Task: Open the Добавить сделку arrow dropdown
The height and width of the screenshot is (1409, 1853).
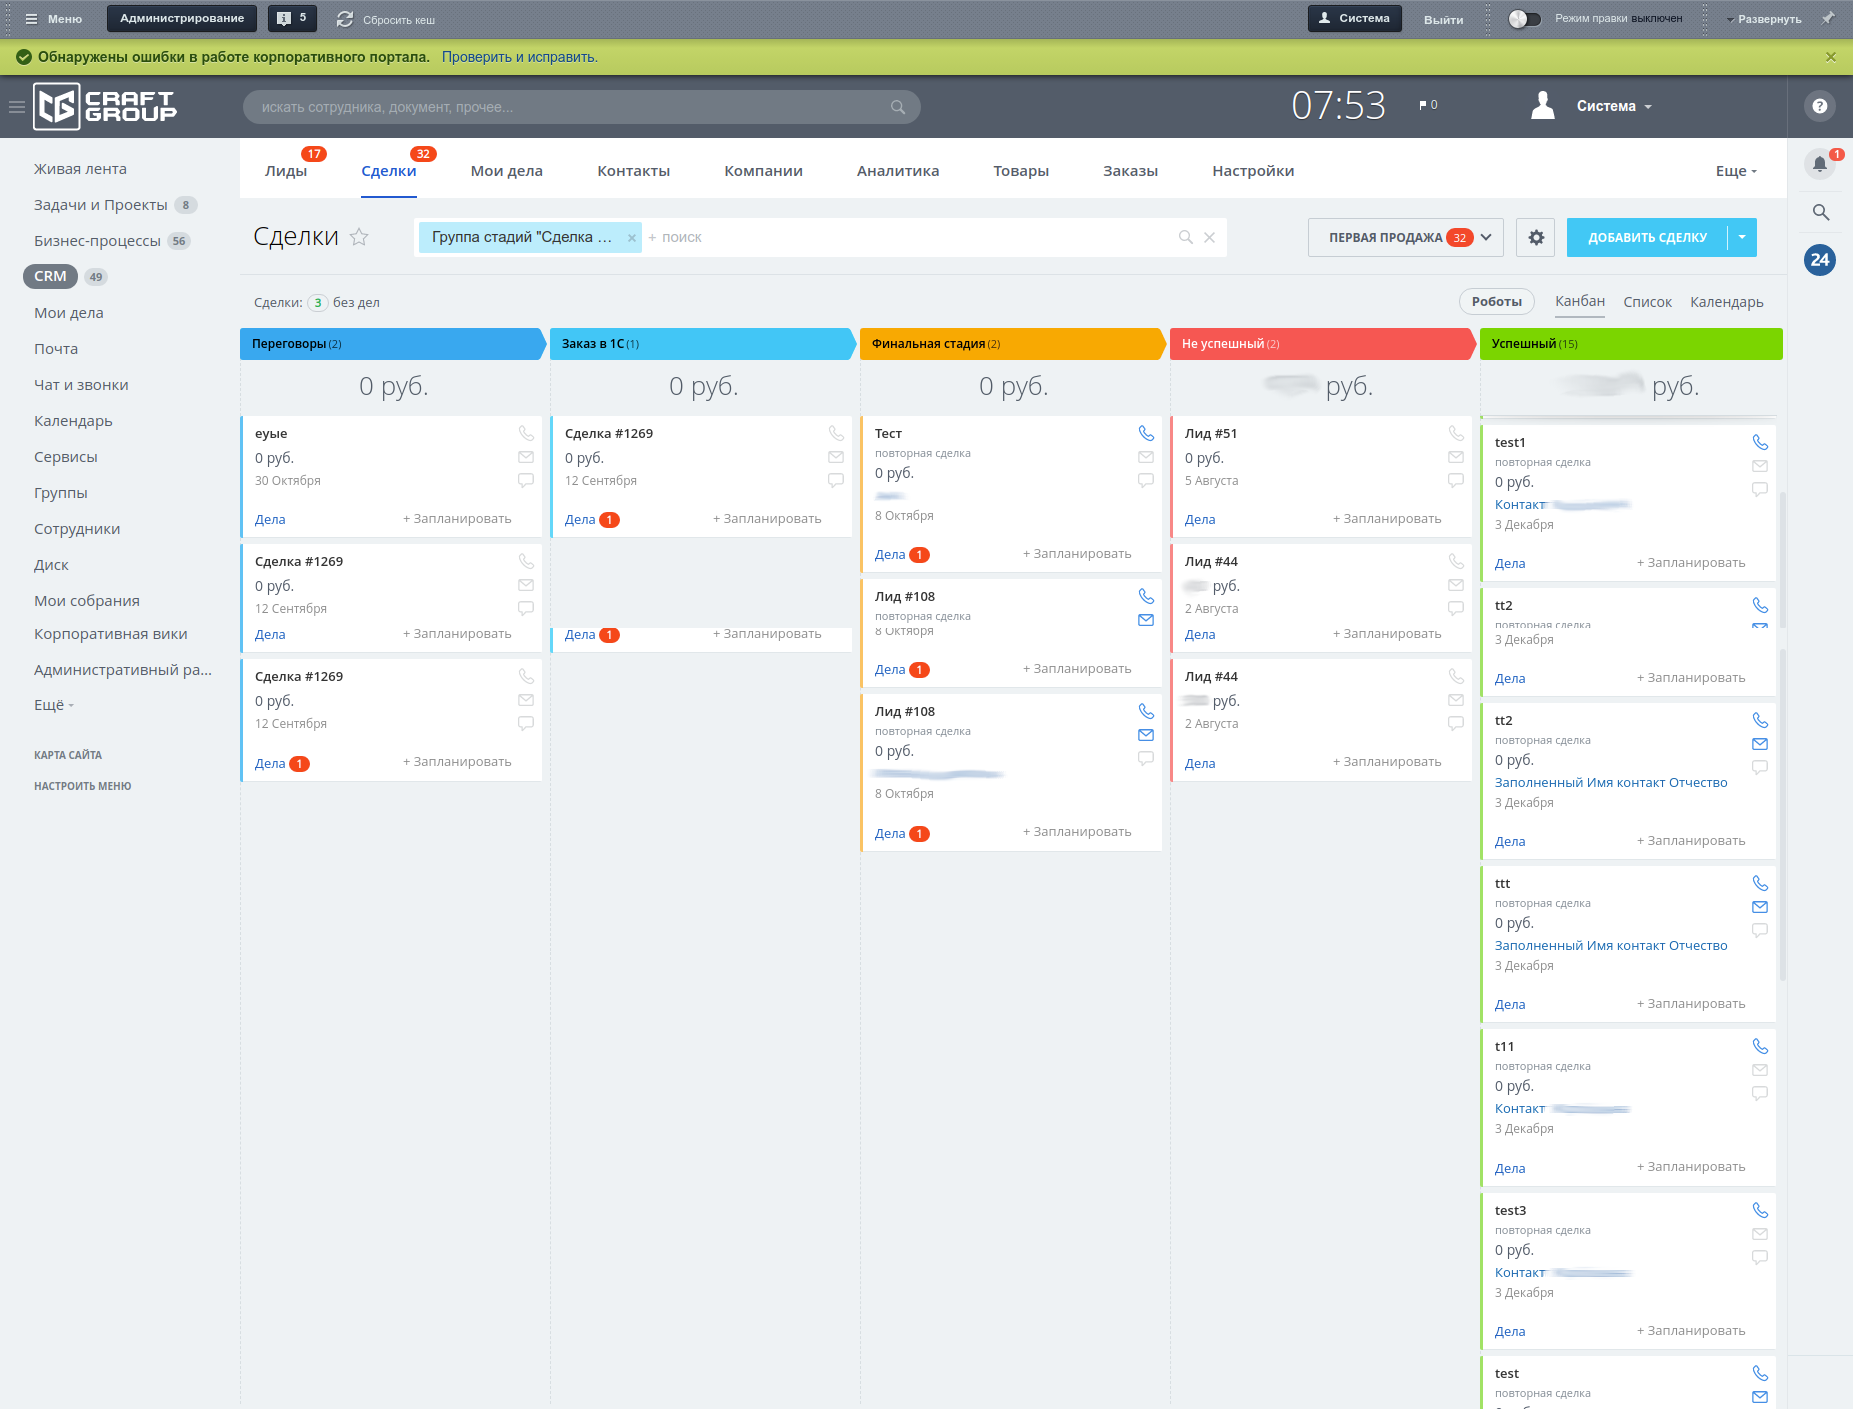Action: click(1742, 238)
